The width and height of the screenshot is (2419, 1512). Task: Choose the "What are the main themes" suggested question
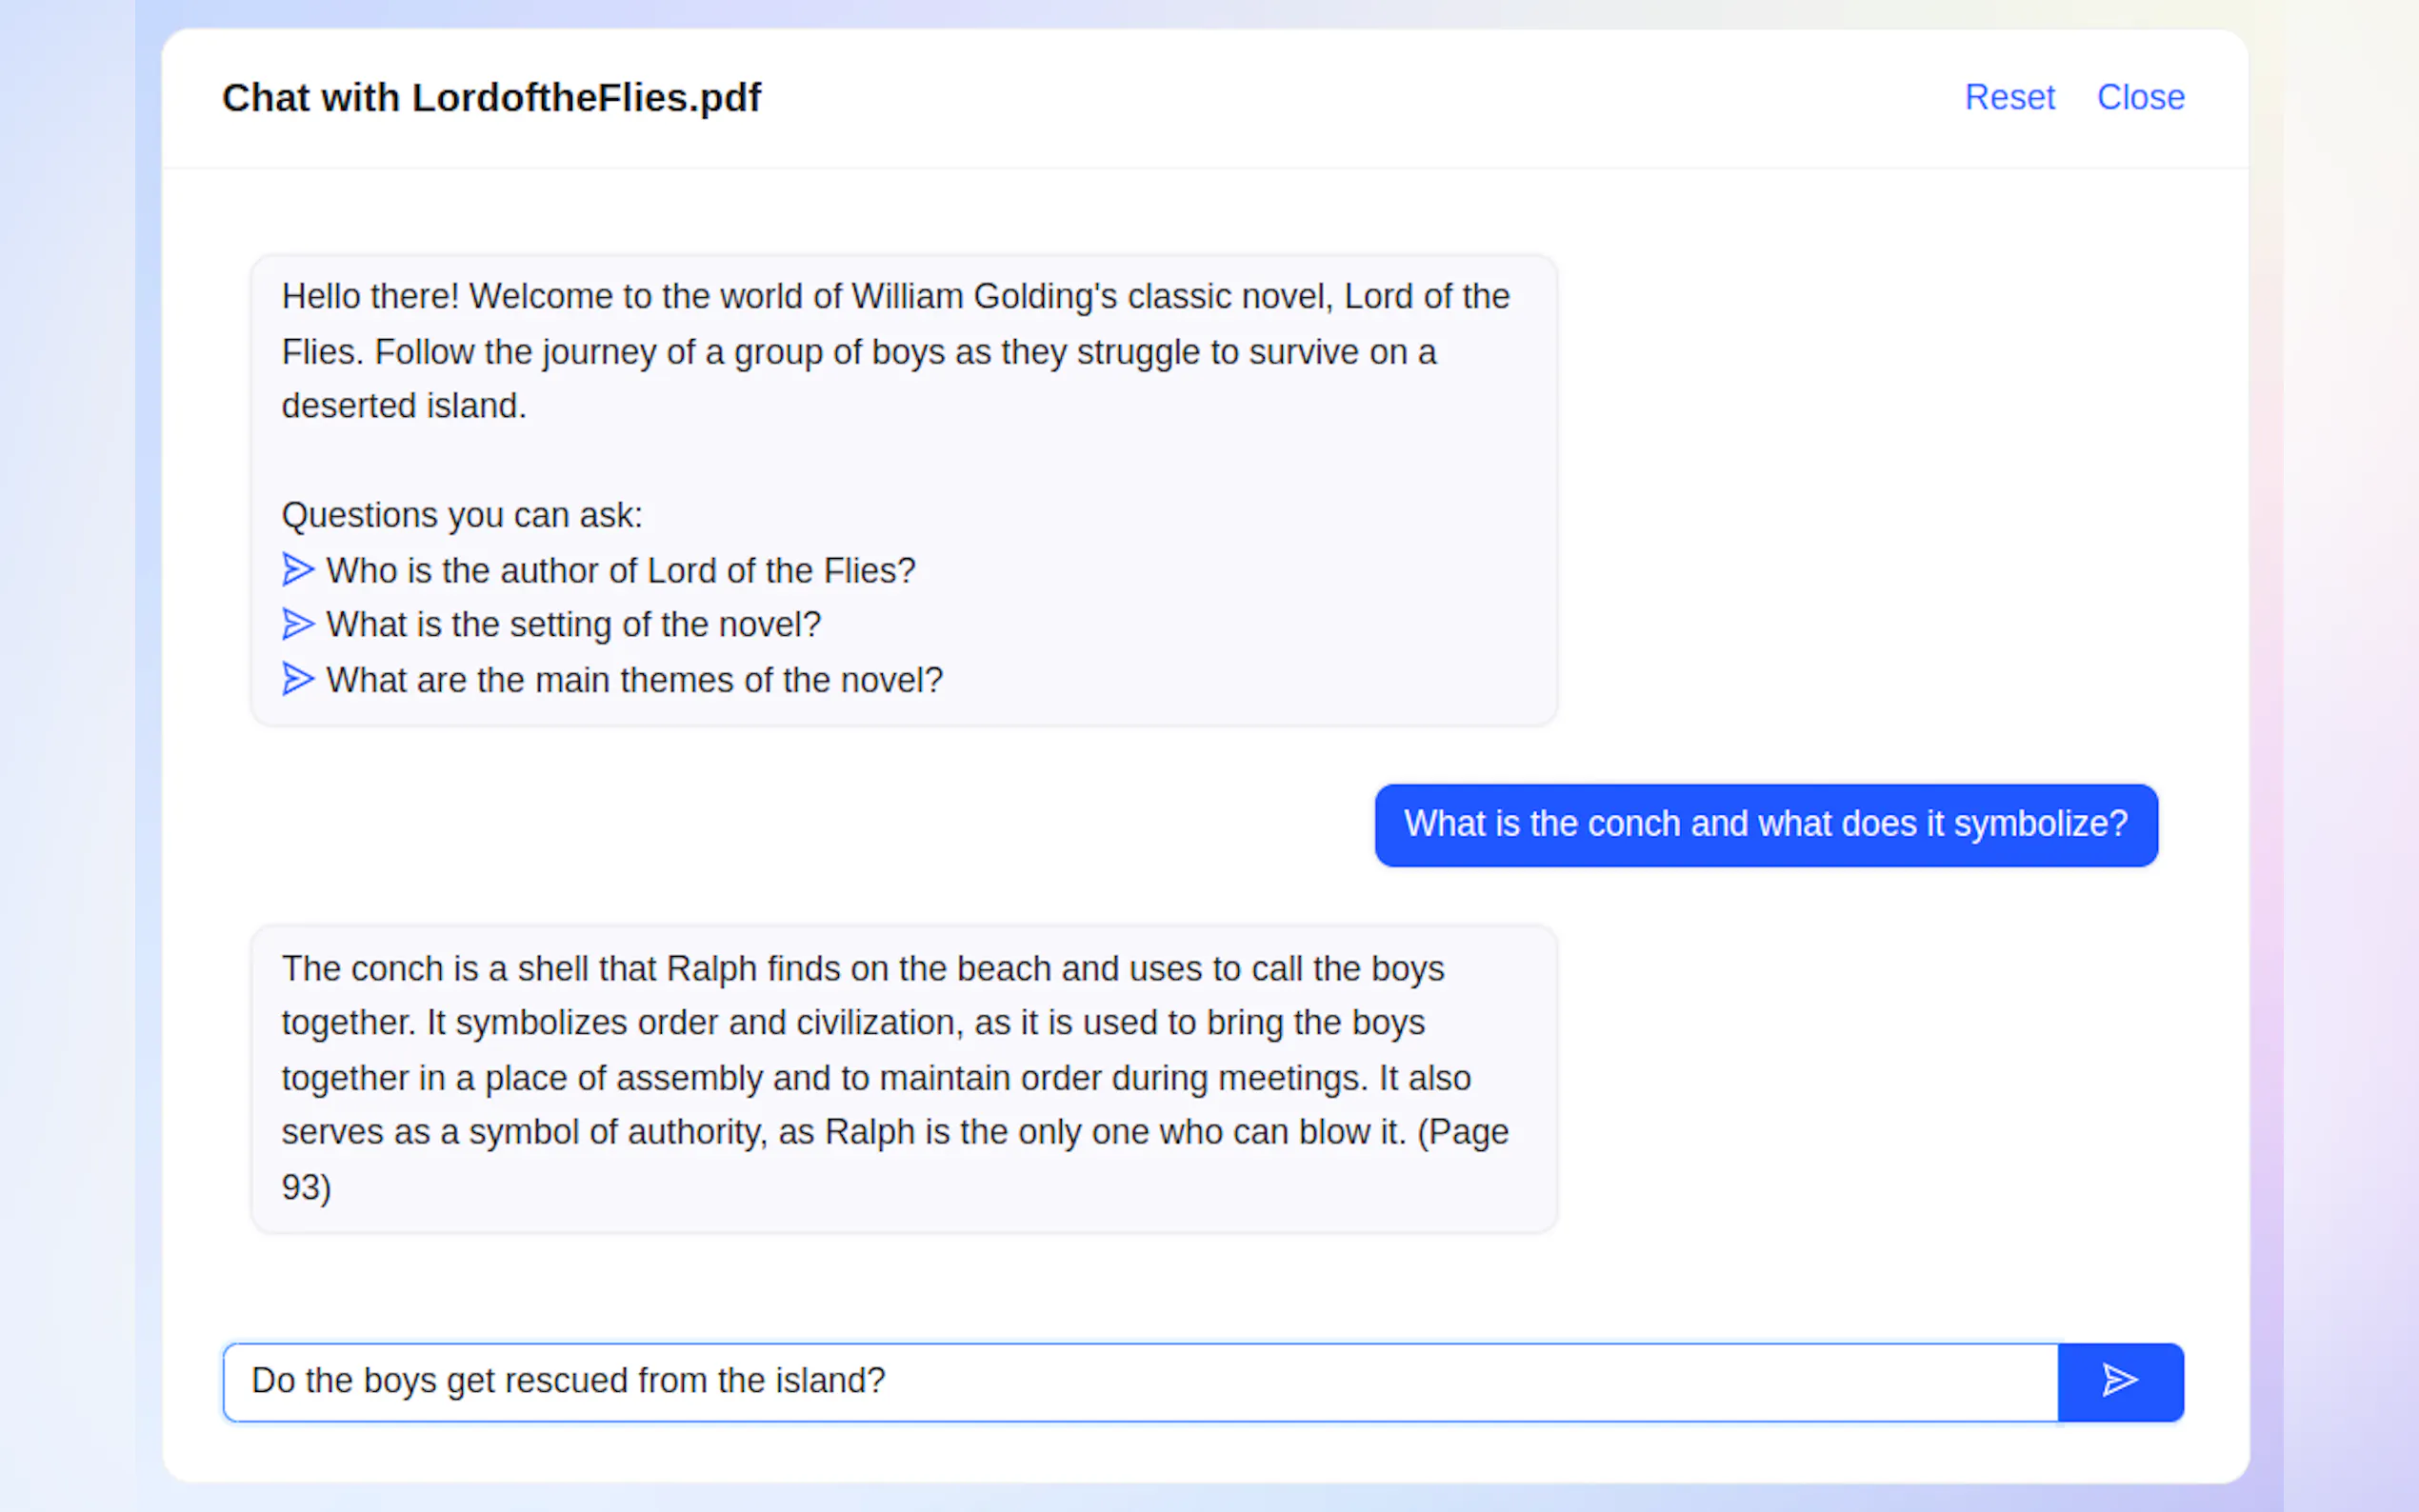634,680
